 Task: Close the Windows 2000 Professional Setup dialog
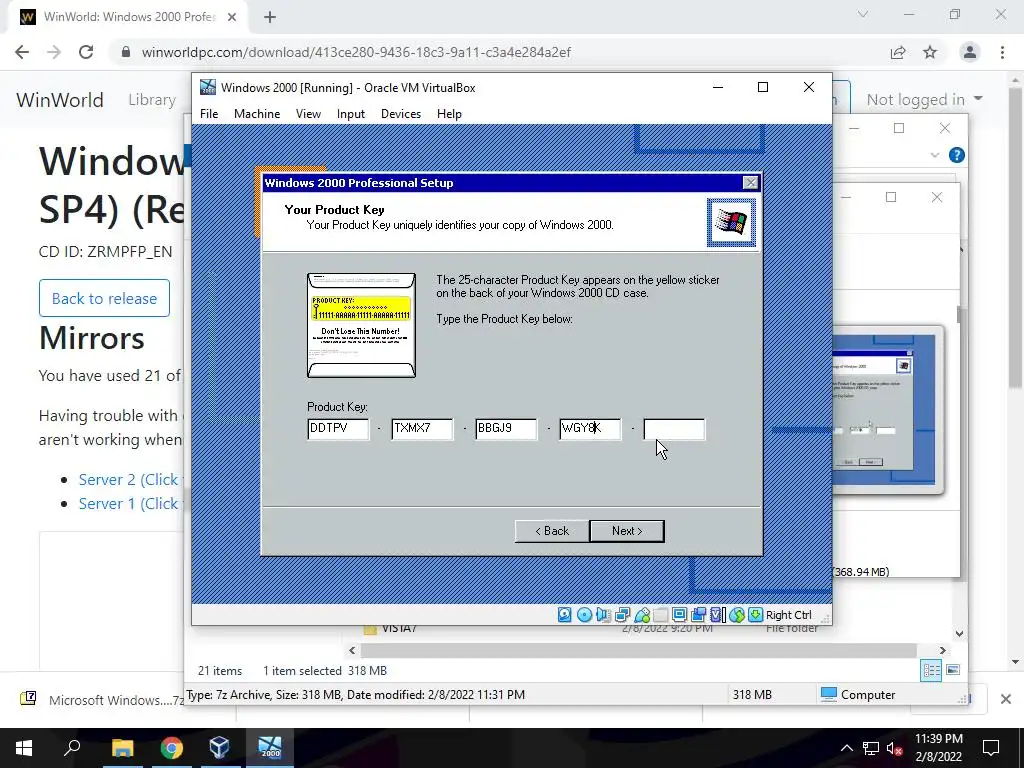pyautogui.click(x=751, y=183)
